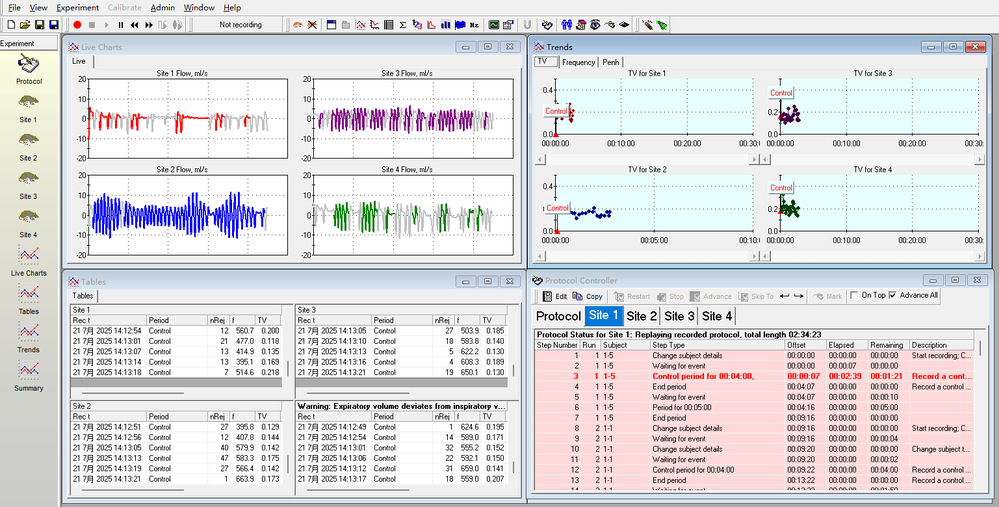Screen dimensions: 999x507
Task: Click the Copy button in Protocol Controller
Action: pyautogui.click(x=589, y=296)
